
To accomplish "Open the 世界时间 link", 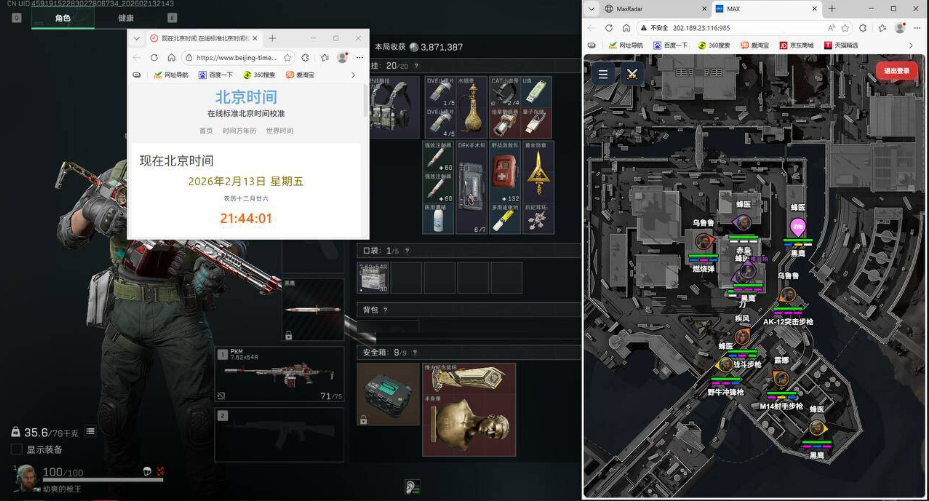I will (279, 131).
